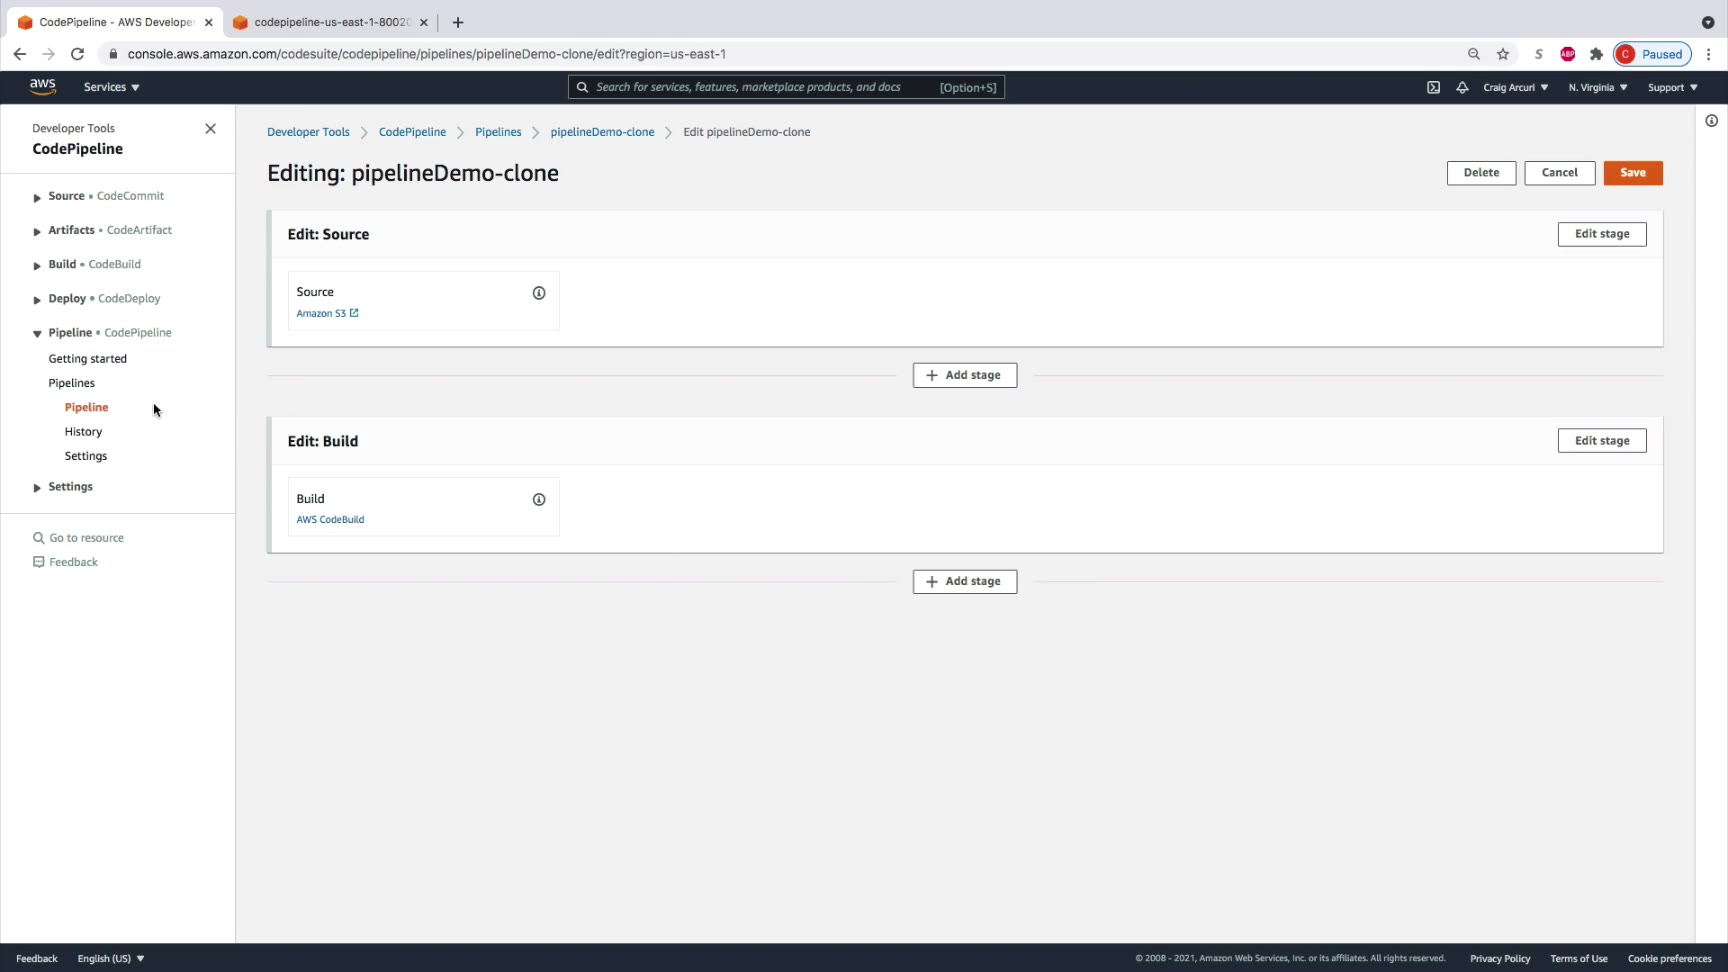The height and width of the screenshot is (972, 1728).
Task: Go to pipelineDemo-clone breadcrumb link
Action: 602,132
